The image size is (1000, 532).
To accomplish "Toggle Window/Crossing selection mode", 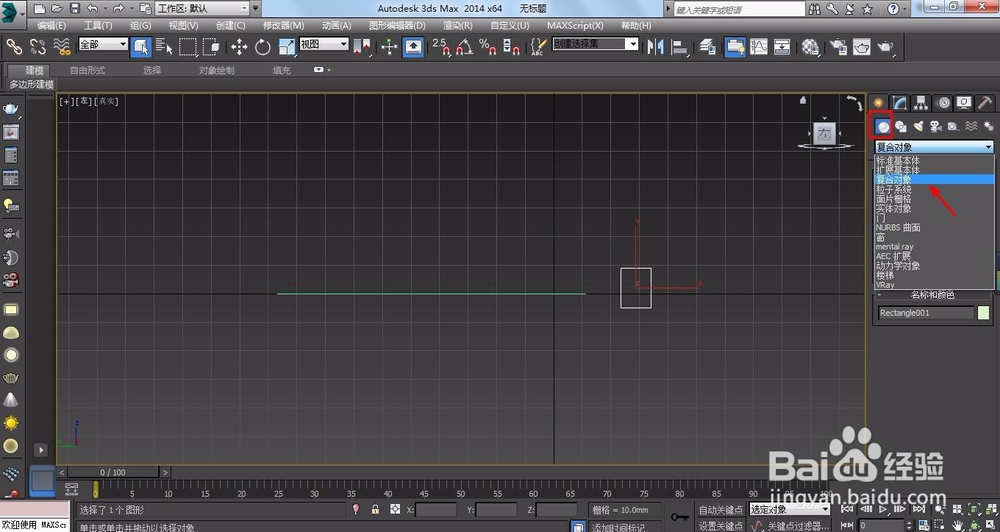I will coord(211,47).
